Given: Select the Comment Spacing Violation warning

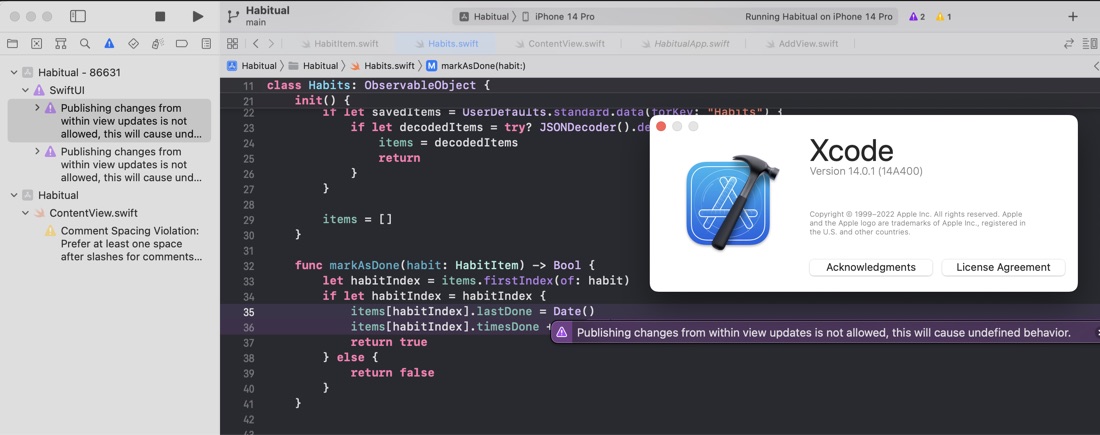Looking at the screenshot, I should (124, 243).
